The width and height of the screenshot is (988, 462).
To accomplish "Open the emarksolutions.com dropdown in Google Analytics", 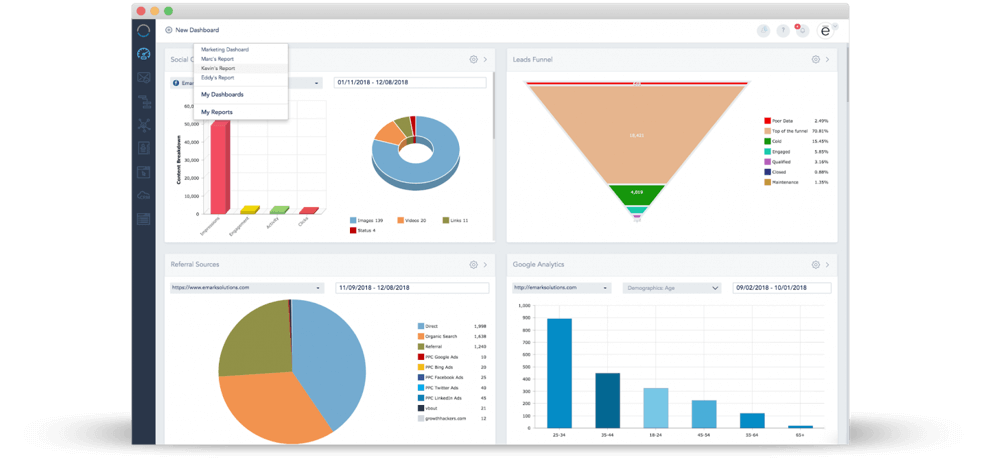I will (x=562, y=287).
